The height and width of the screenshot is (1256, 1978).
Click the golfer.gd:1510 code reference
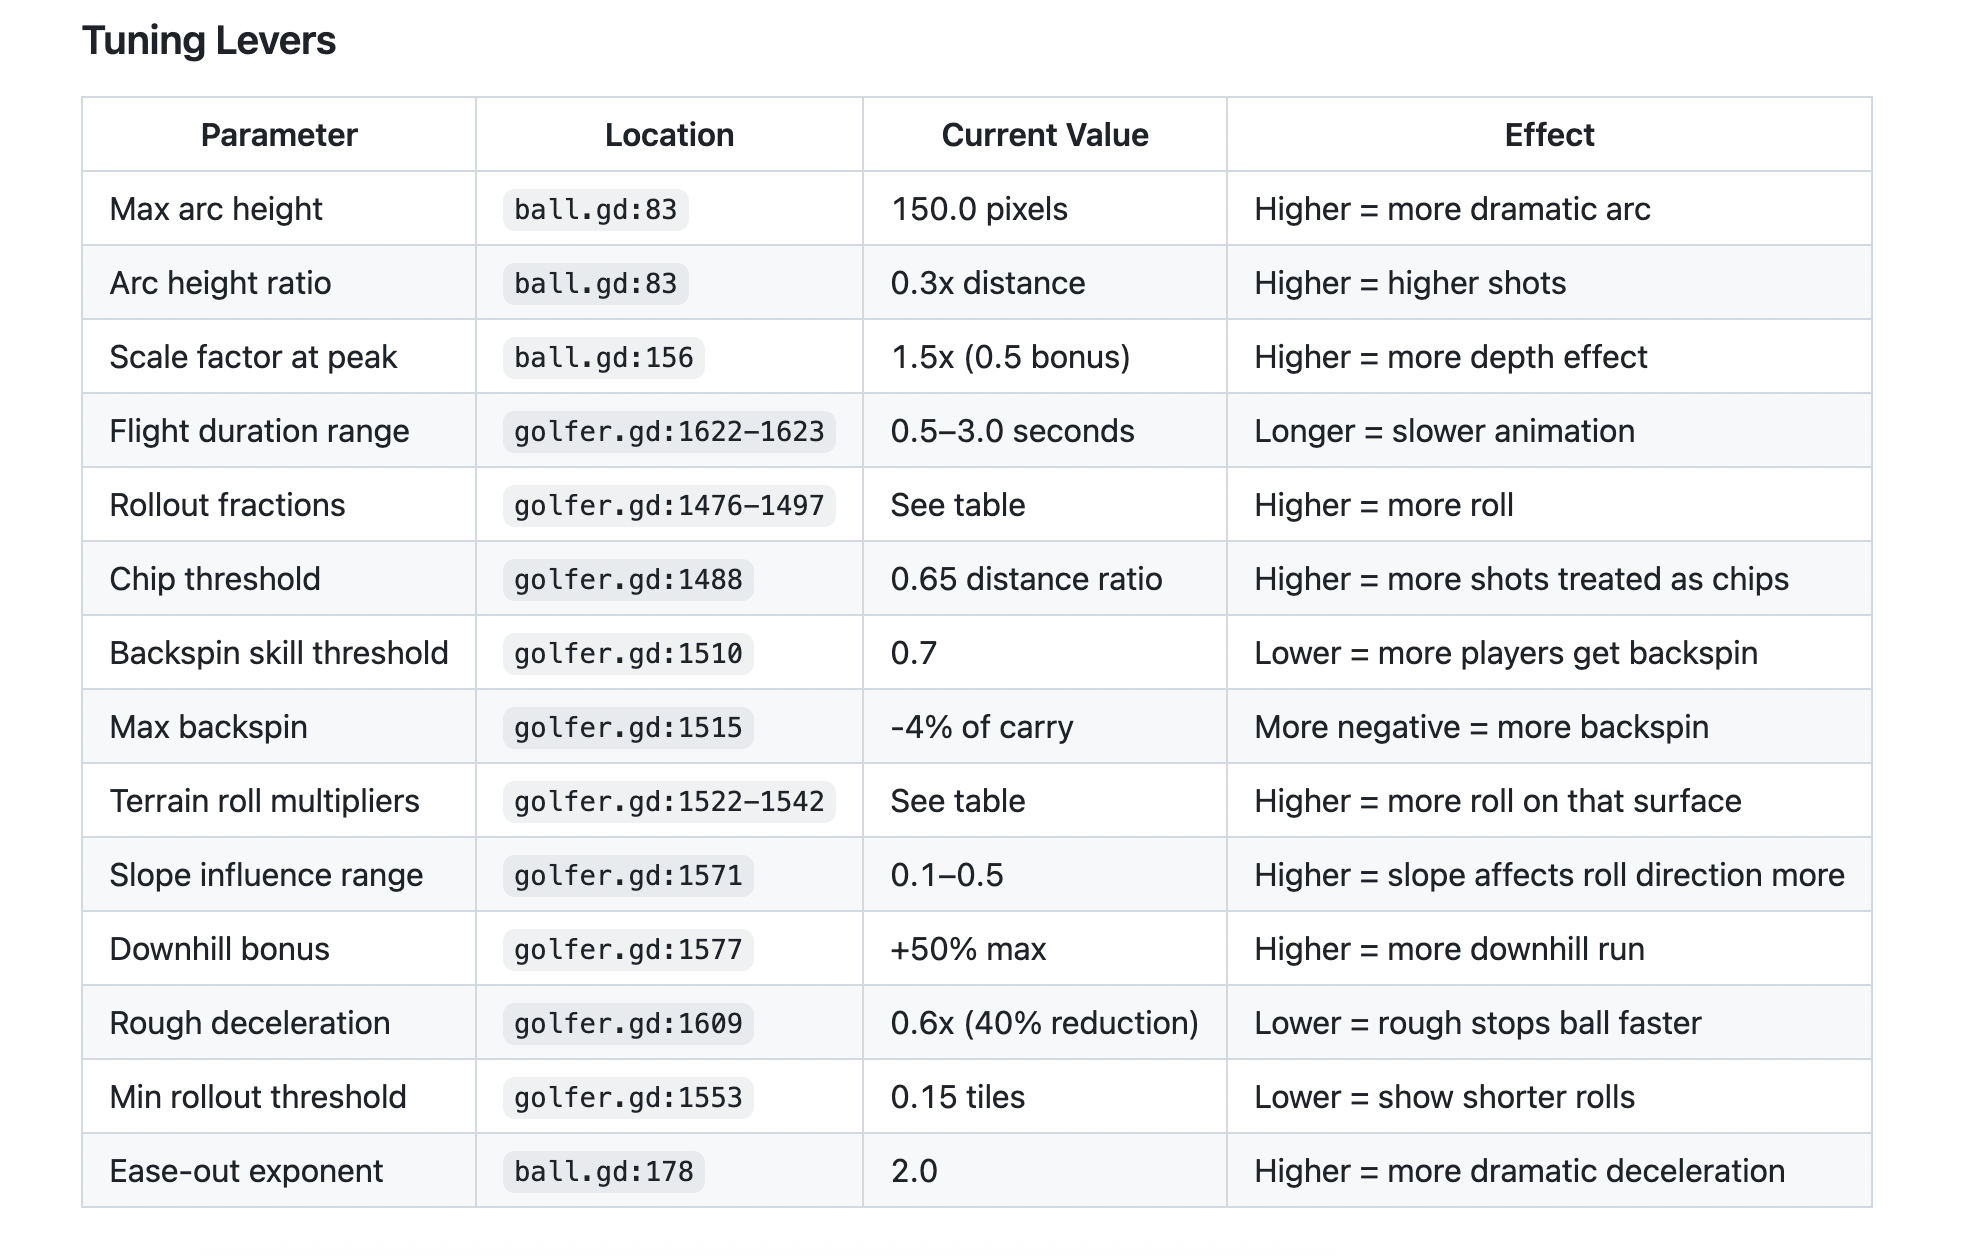pos(628,654)
